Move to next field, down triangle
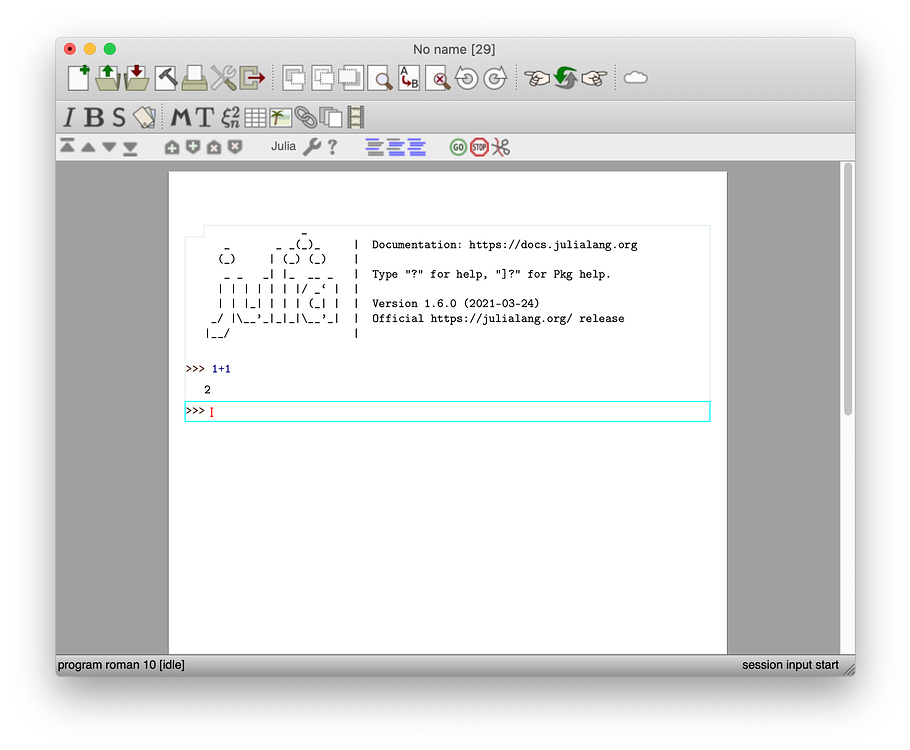The width and height of the screenshot is (910, 750). [109, 147]
